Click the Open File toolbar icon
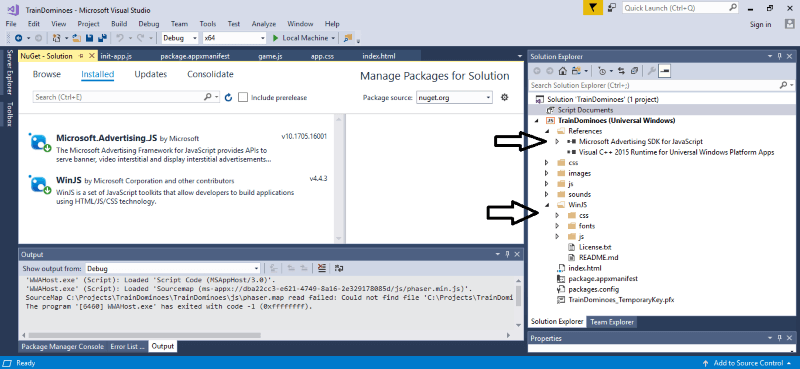800x369 pixels. pyautogui.click(x=77, y=38)
